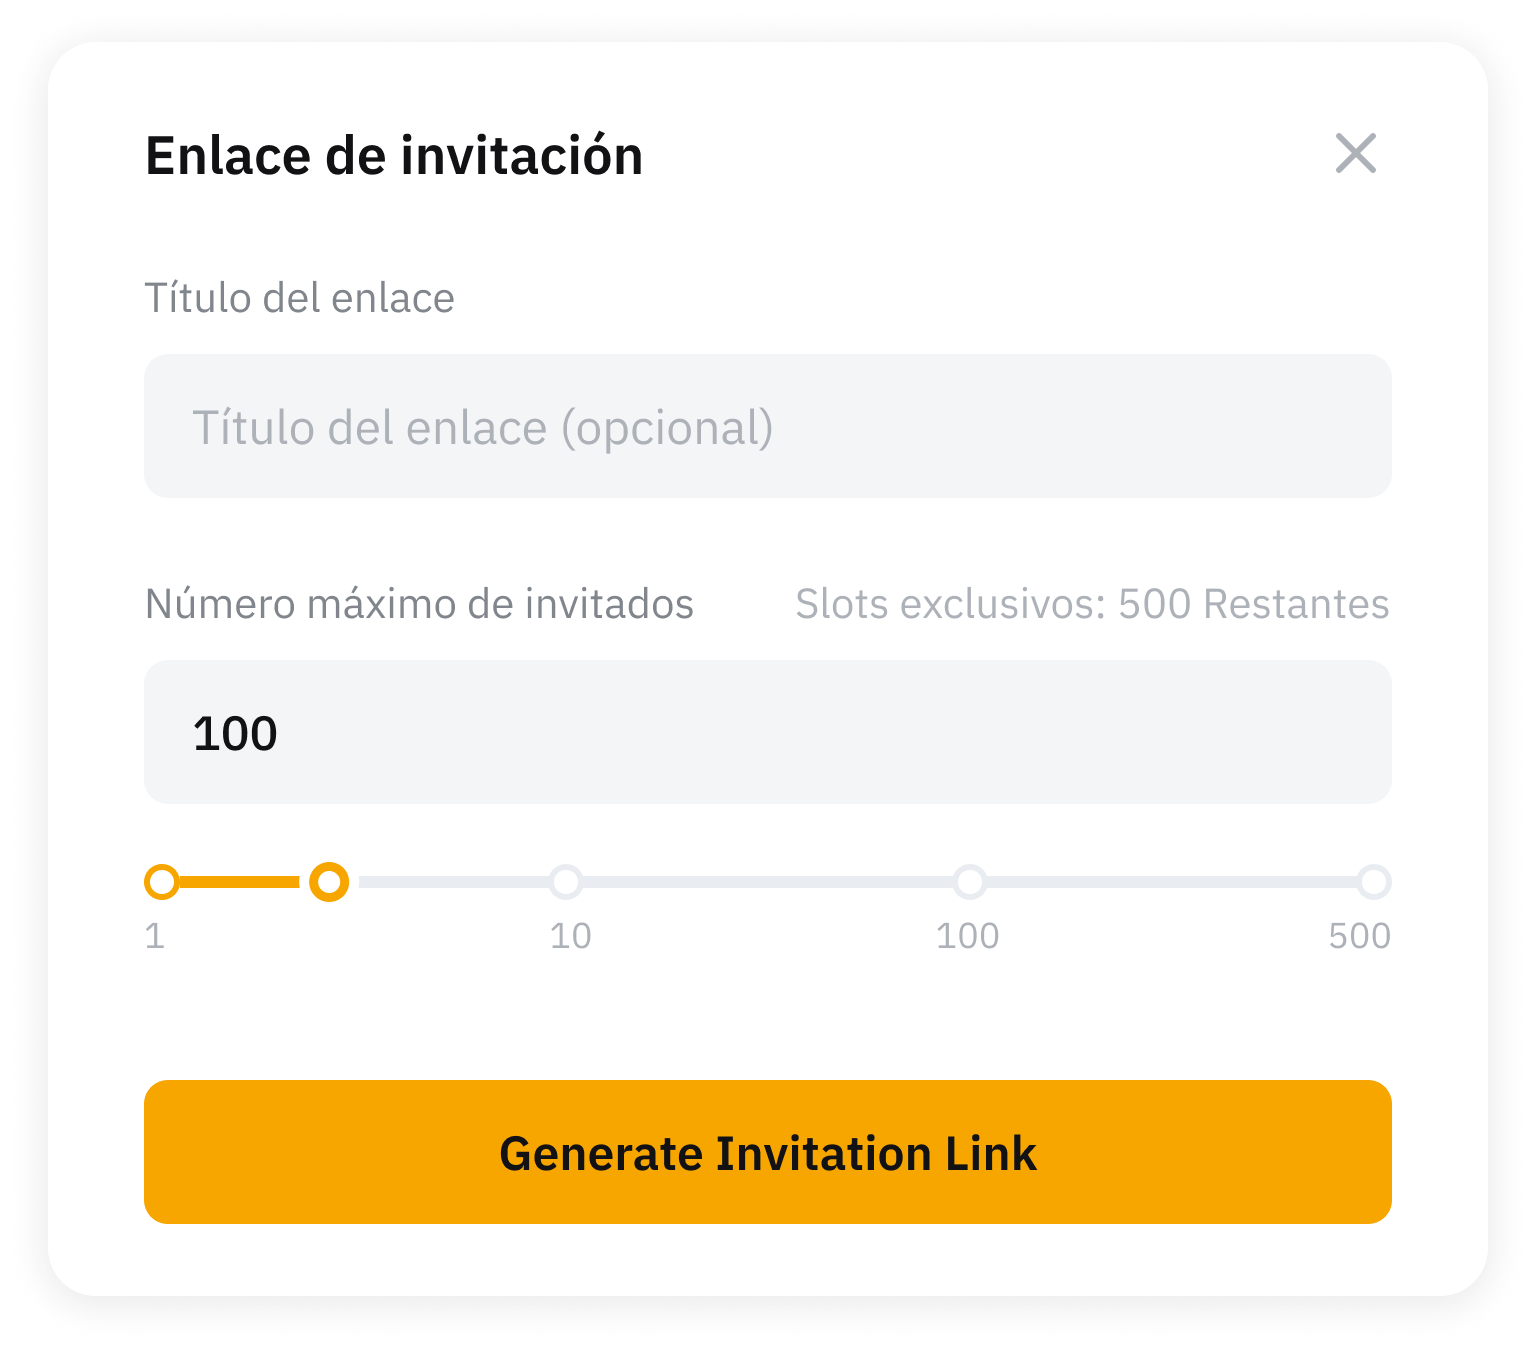This screenshot has width=1536, height=1350.
Task: Click slider track between 100 and 500
Action: coord(1170,882)
